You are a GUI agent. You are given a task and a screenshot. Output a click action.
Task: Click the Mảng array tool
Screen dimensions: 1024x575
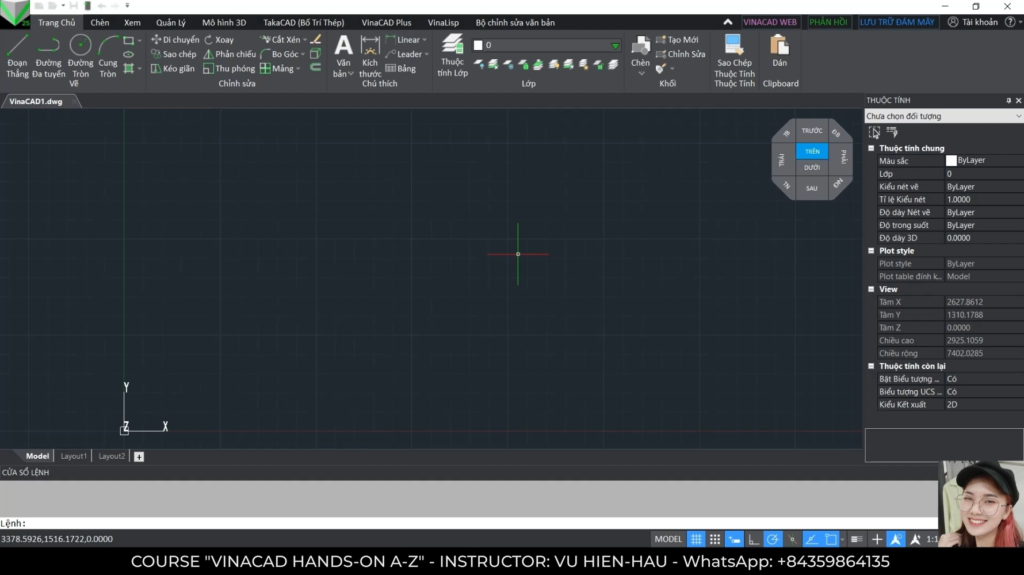click(277, 69)
